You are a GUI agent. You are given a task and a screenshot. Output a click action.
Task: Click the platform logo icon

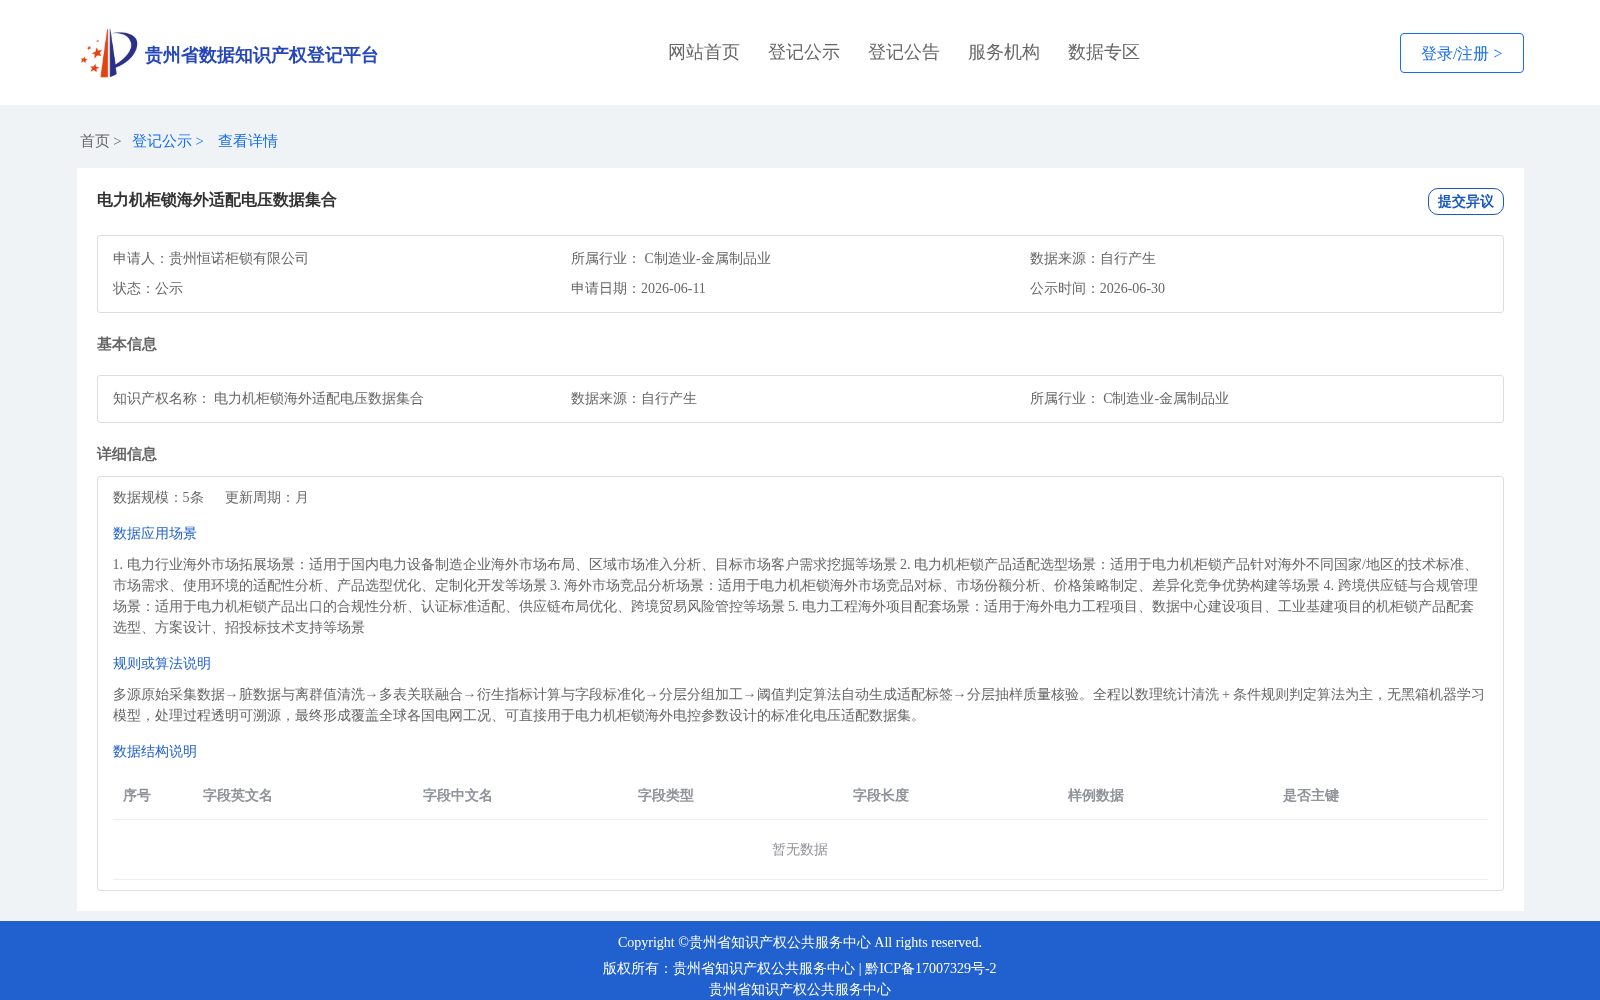pyautogui.click(x=108, y=53)
